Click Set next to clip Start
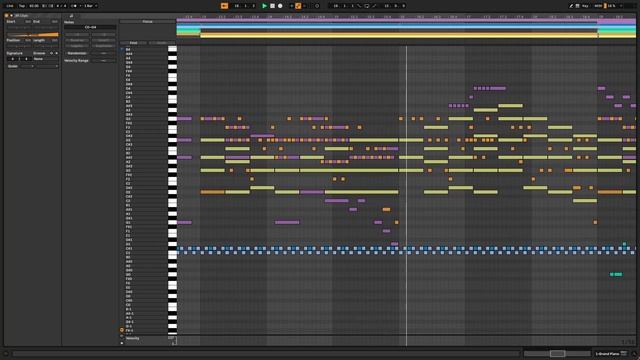This screenshot has height=360, width=640. click(x=28, y=21)
